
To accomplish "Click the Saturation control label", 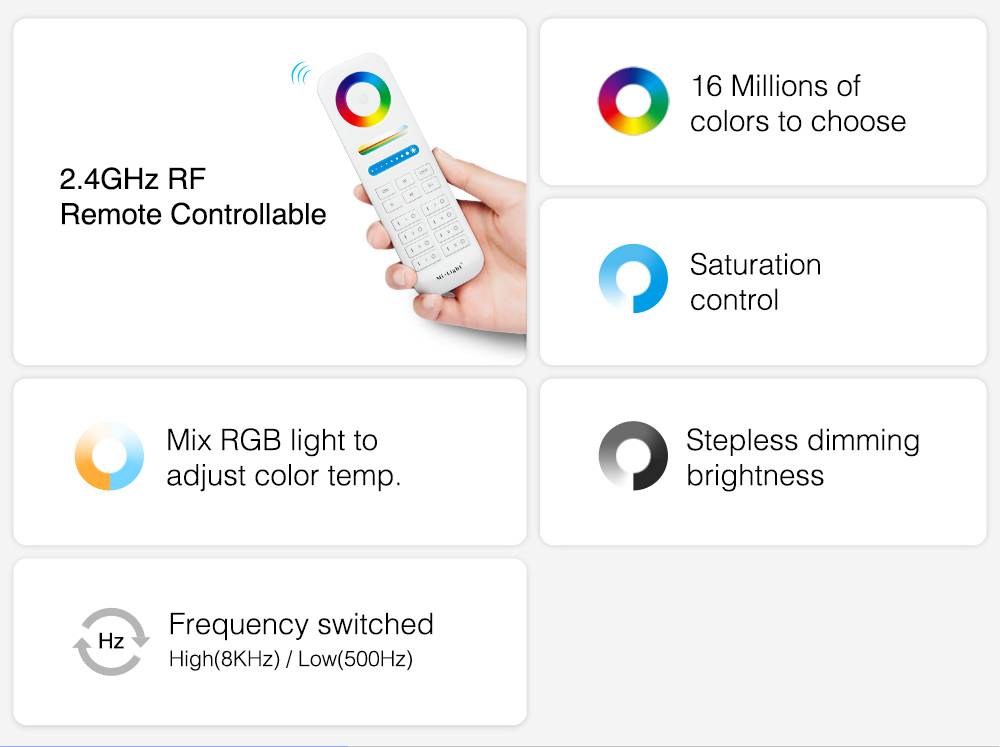I will click(755, 282).
